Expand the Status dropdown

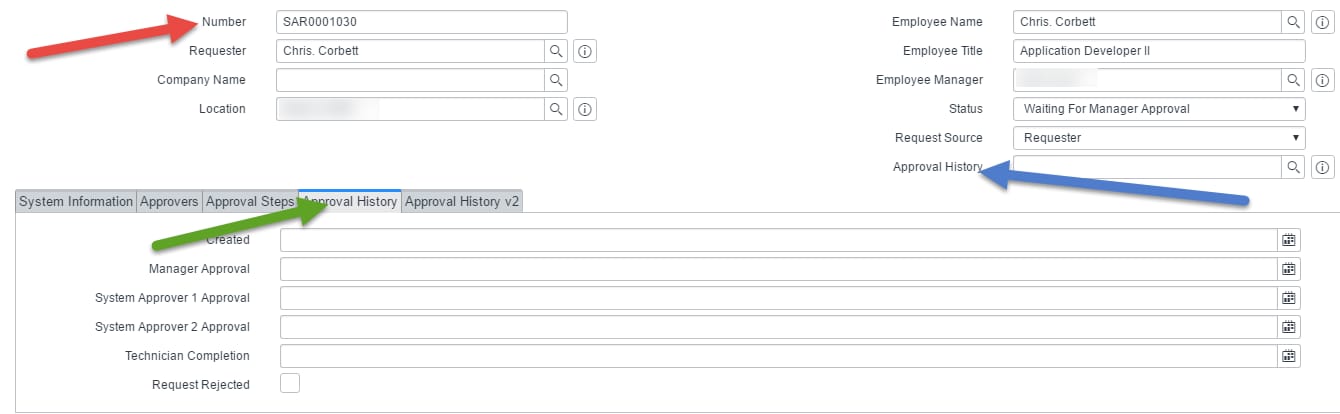(1159, 109)
